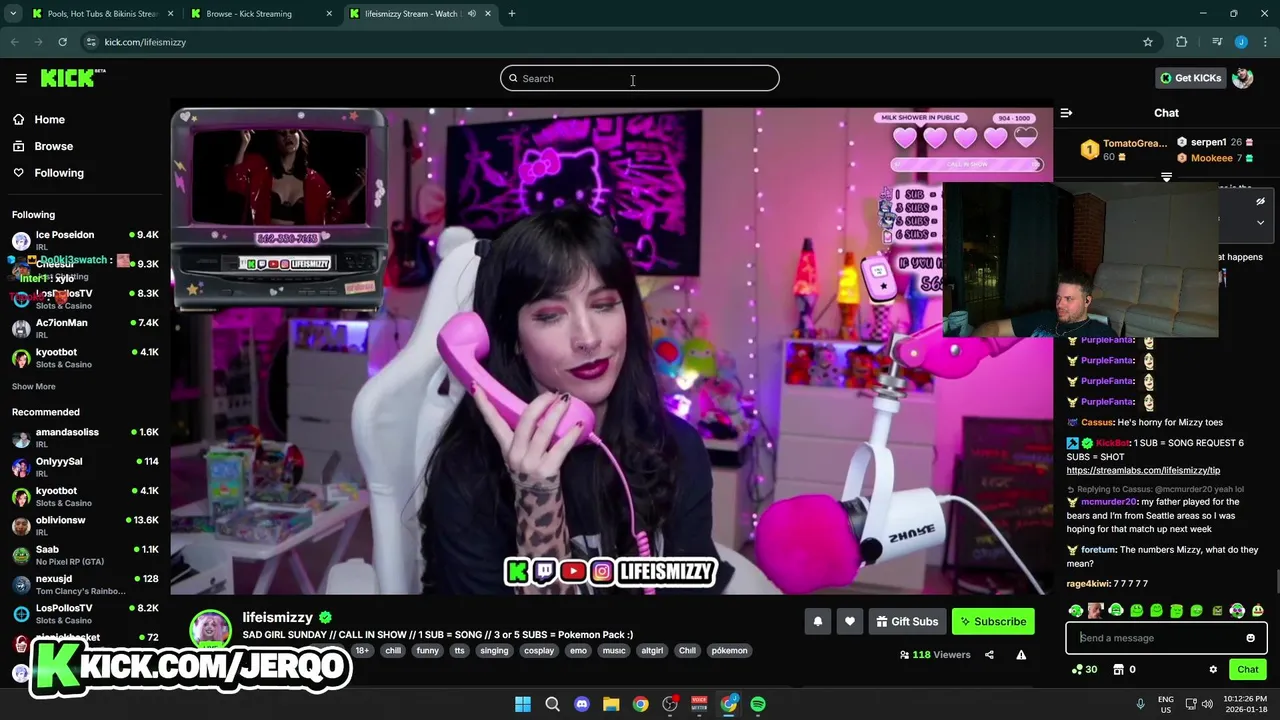The image size is (1280, 720).
Task: Open the user profile avatar menu
Action: (x=1243, y=78)
